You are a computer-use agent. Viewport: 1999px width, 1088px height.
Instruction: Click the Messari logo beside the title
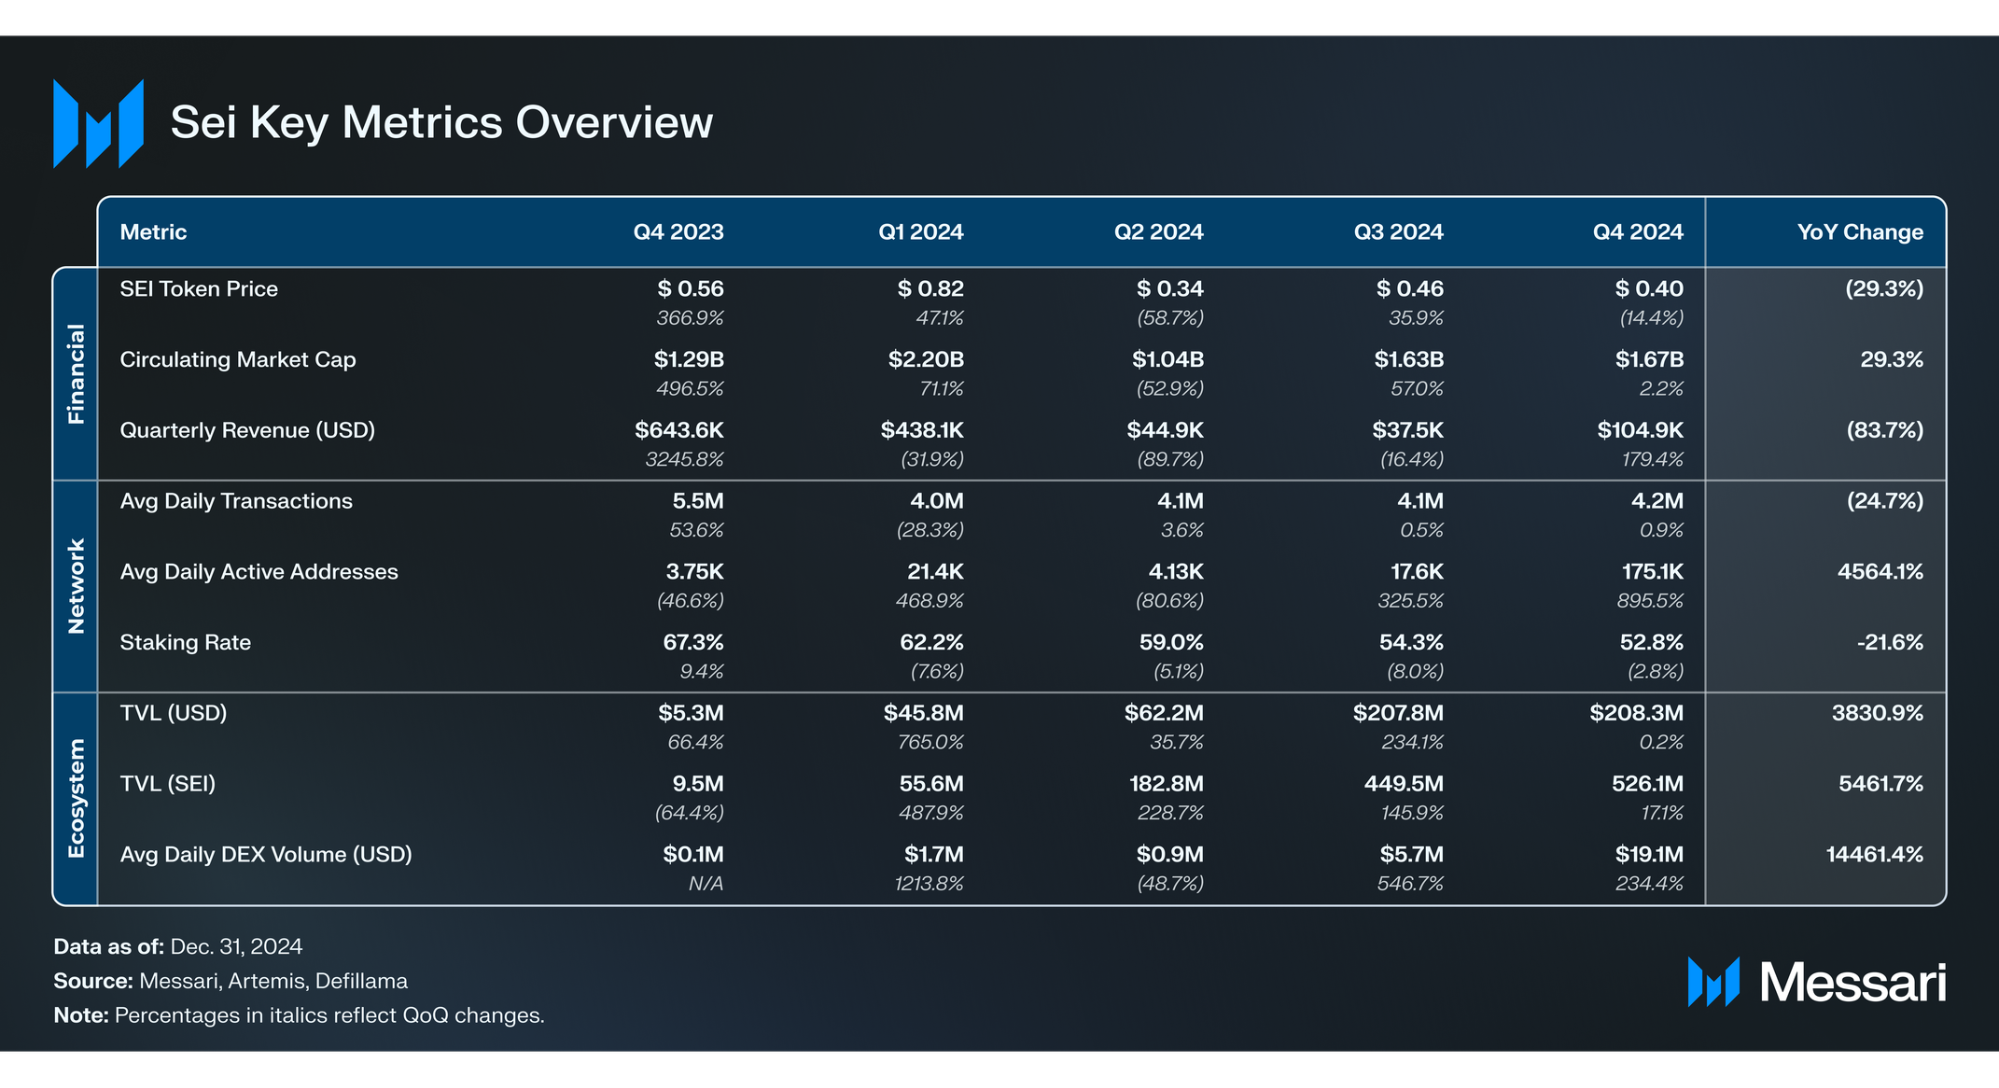coord(98,123)
